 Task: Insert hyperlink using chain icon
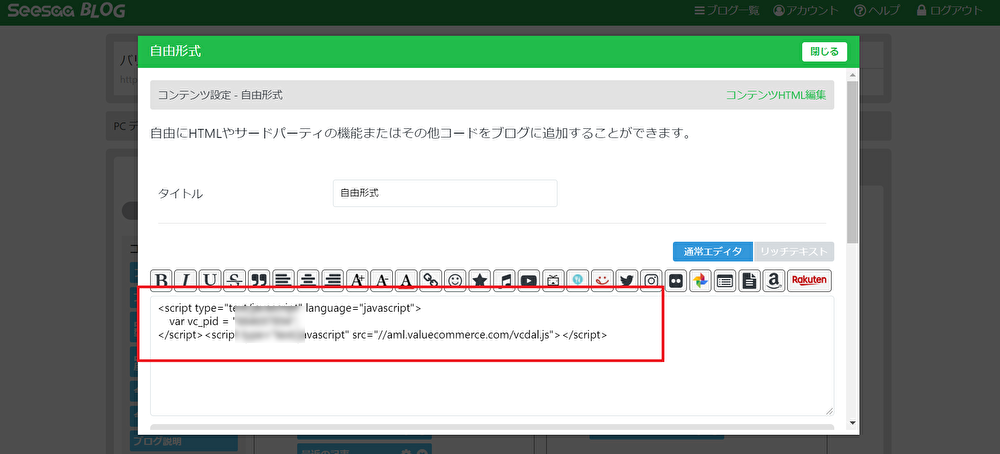tap(431, 280)
